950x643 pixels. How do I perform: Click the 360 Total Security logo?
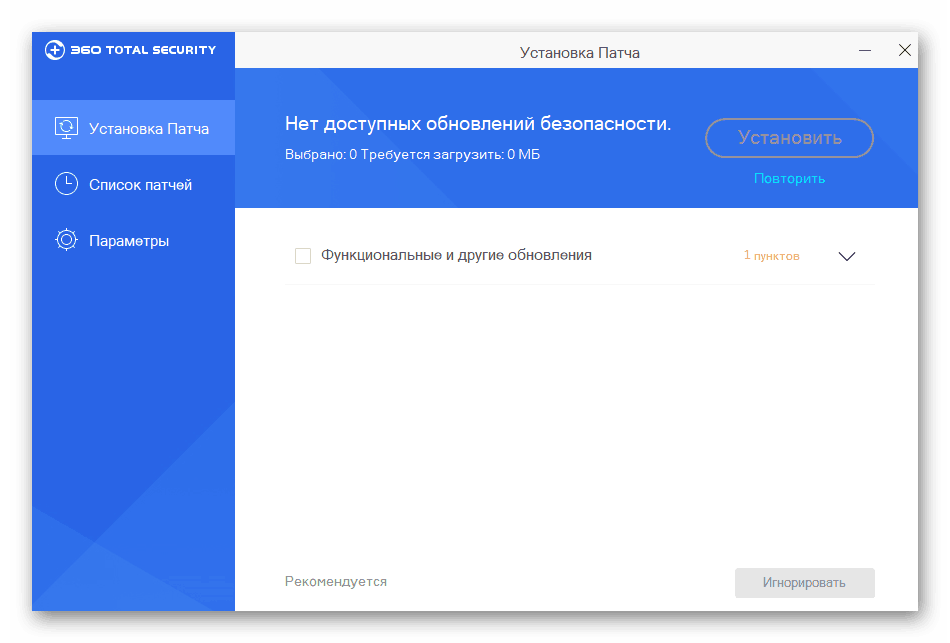click(130, 48)
